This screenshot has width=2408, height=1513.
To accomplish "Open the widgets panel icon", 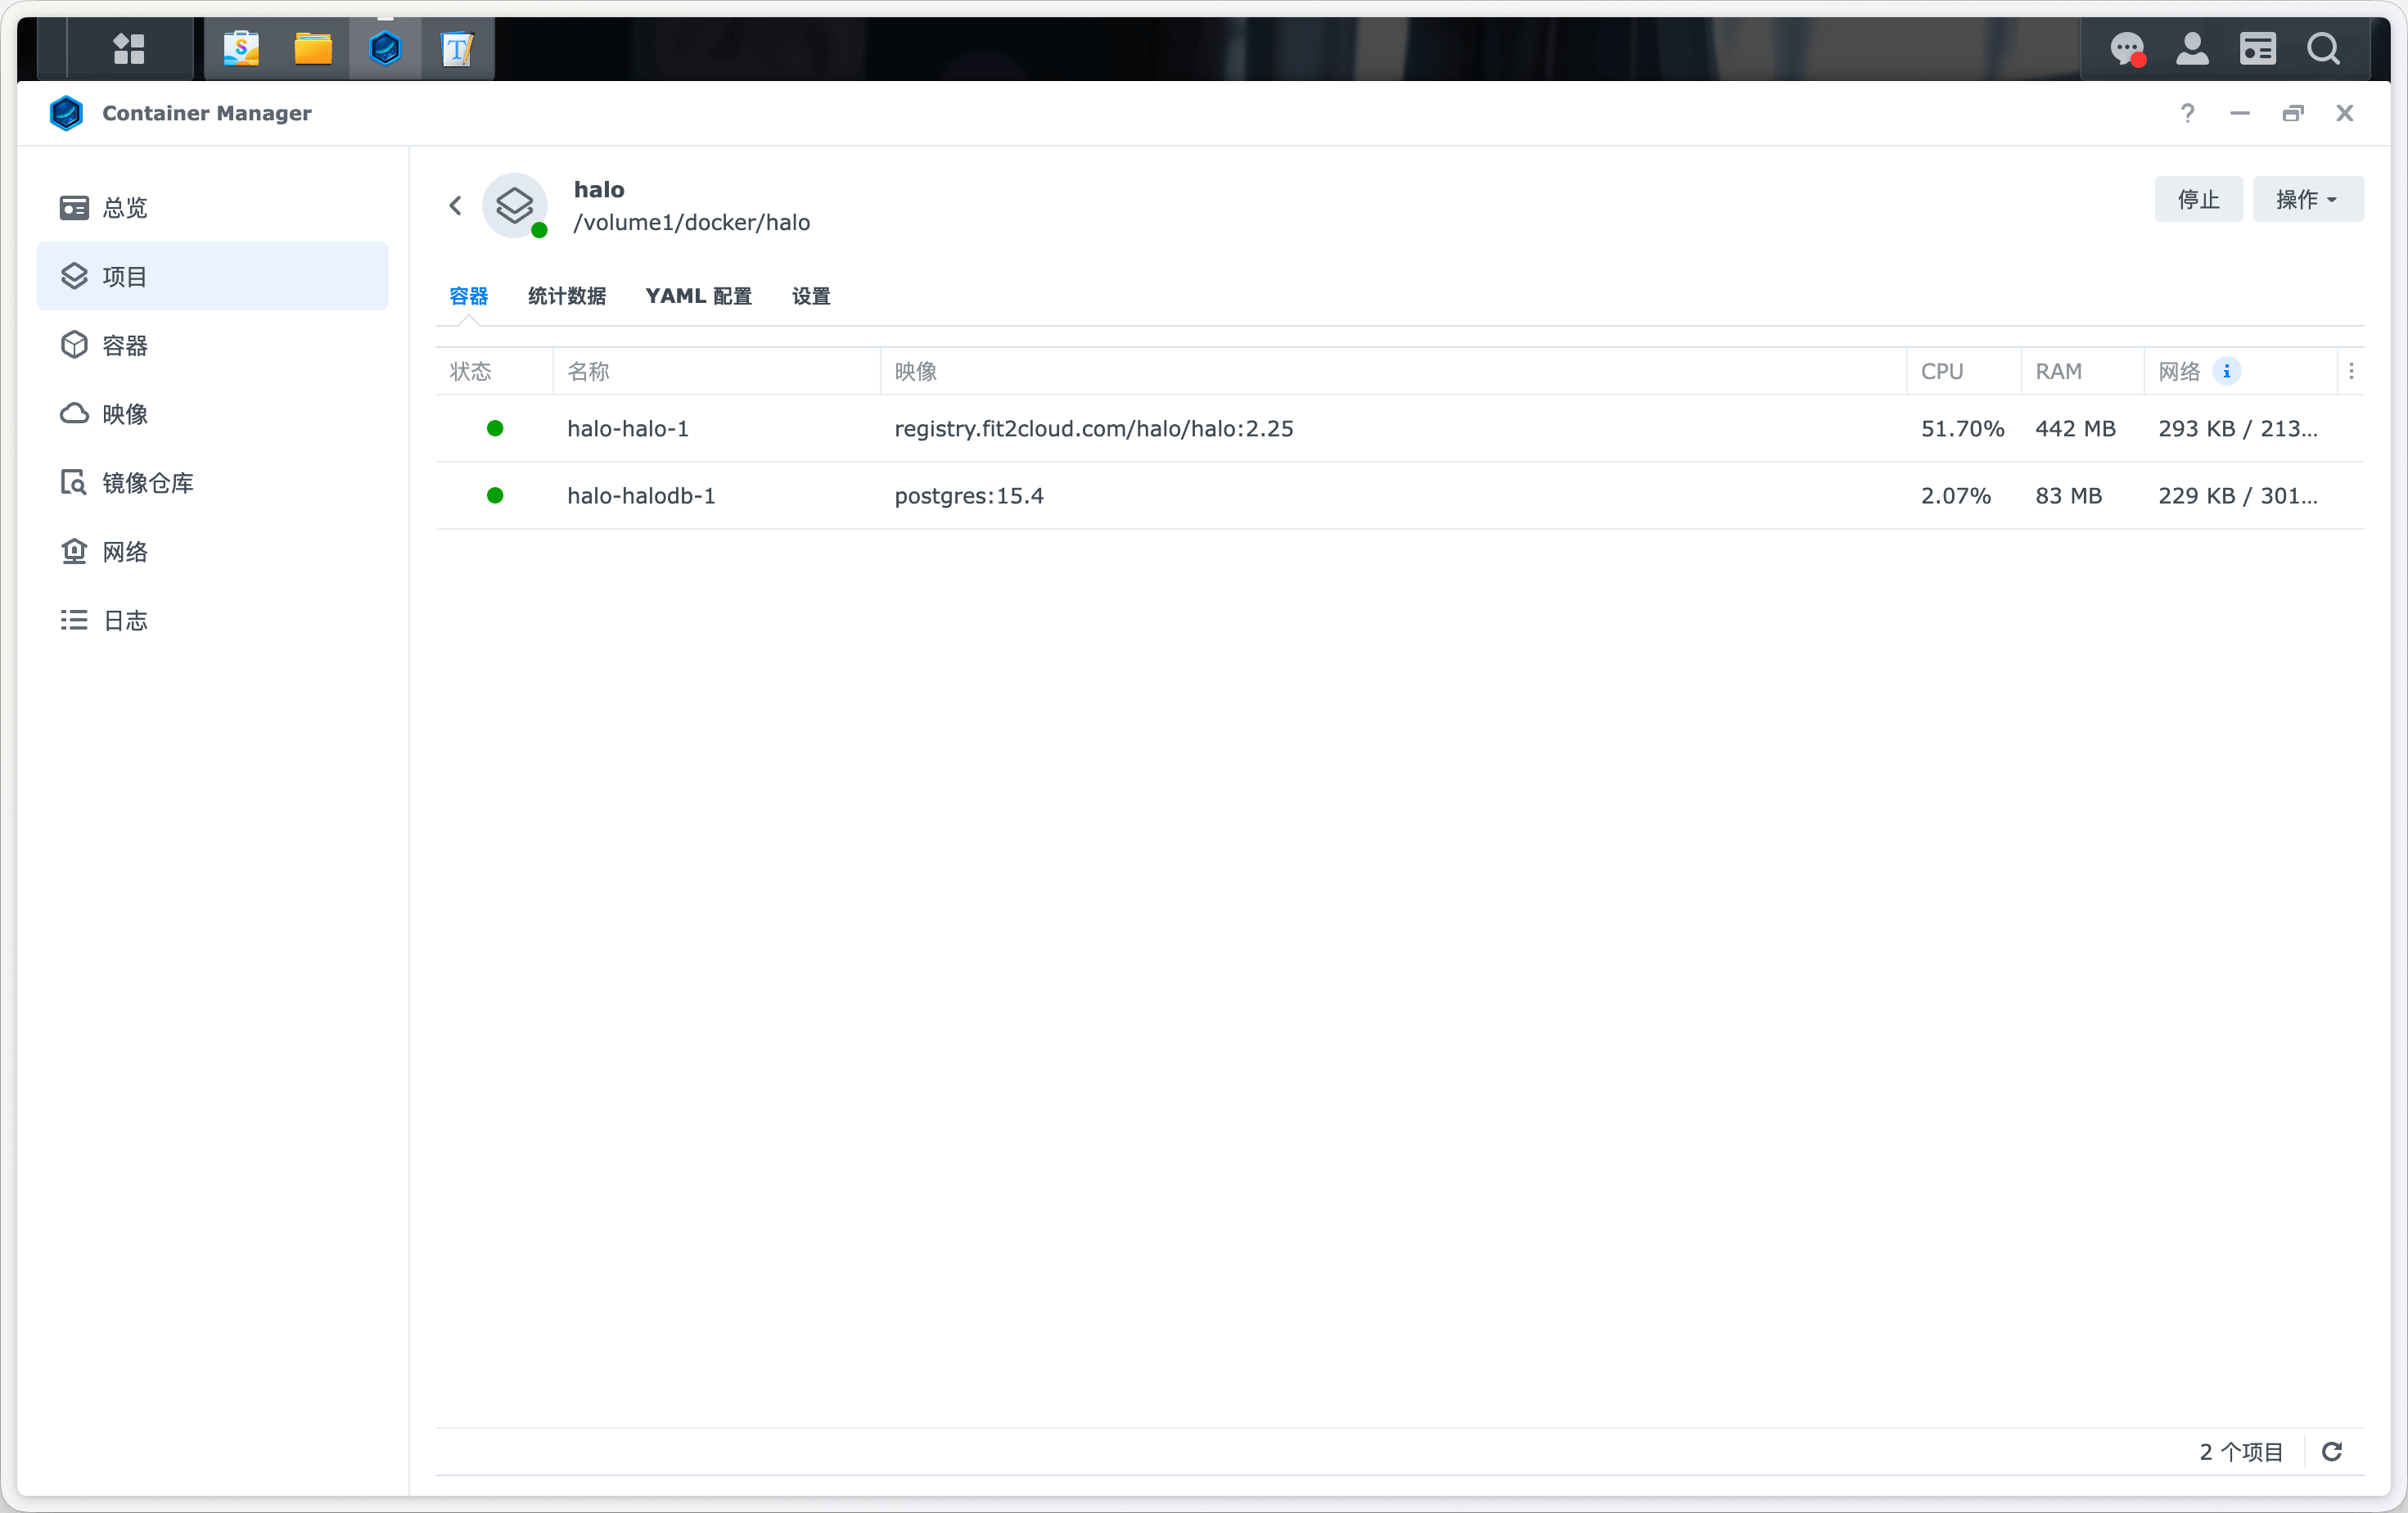I will (2258, 48).
